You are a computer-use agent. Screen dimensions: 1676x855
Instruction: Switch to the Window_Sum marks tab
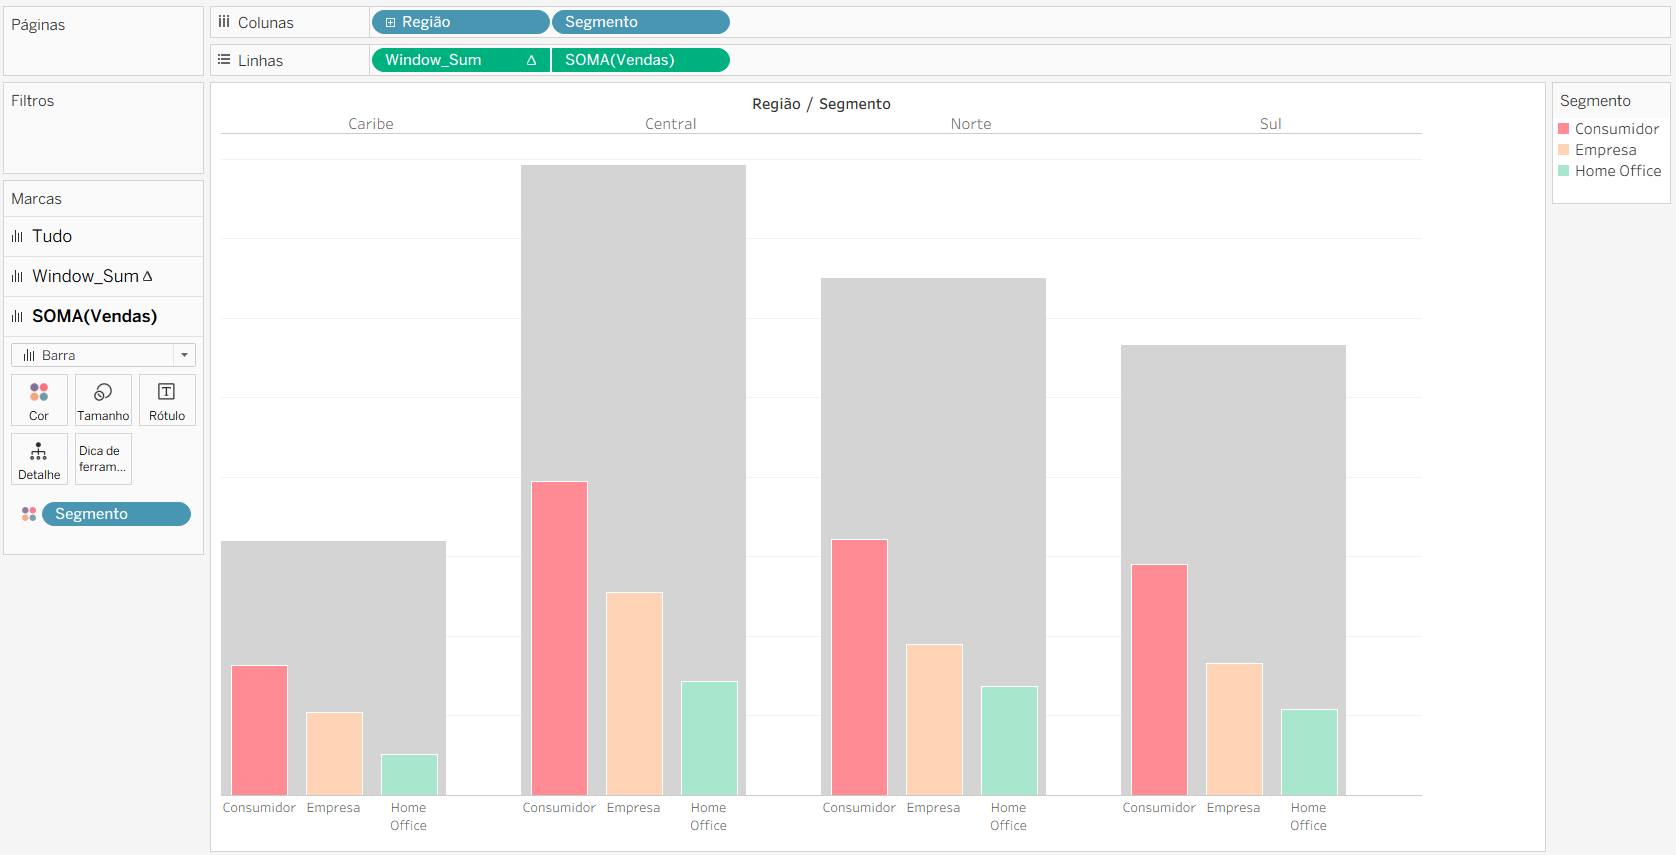coord(85,277)
